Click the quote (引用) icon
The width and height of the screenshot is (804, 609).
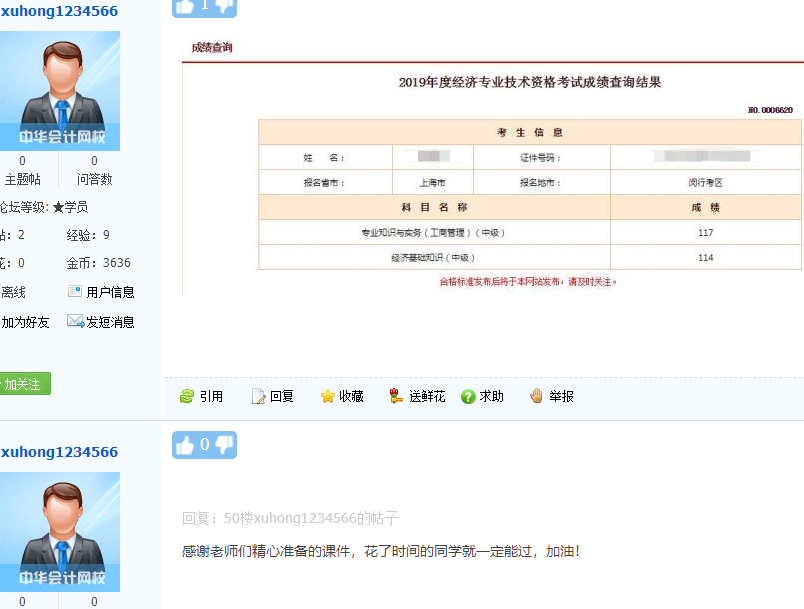[x=187, y=396]
